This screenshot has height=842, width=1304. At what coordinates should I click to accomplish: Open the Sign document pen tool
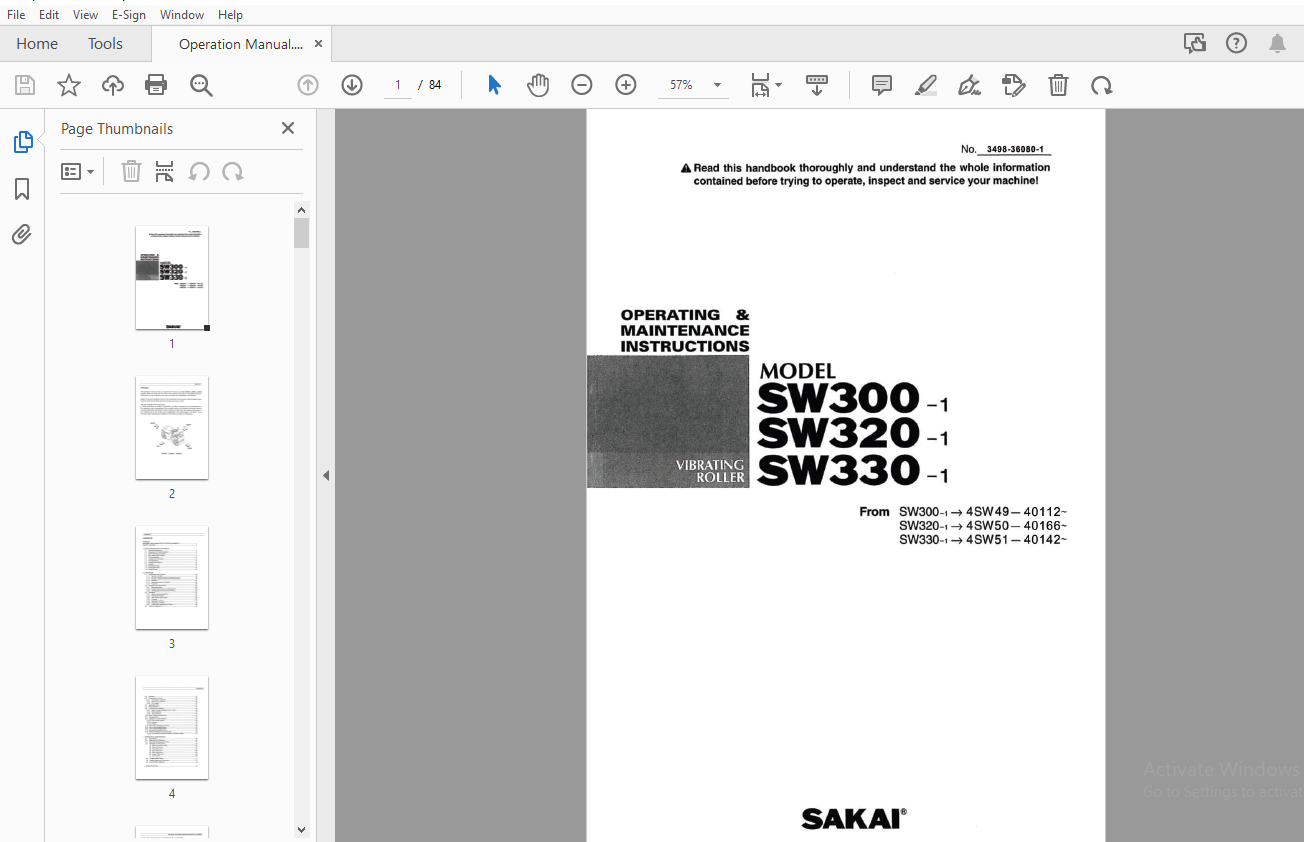click(969, 85)
